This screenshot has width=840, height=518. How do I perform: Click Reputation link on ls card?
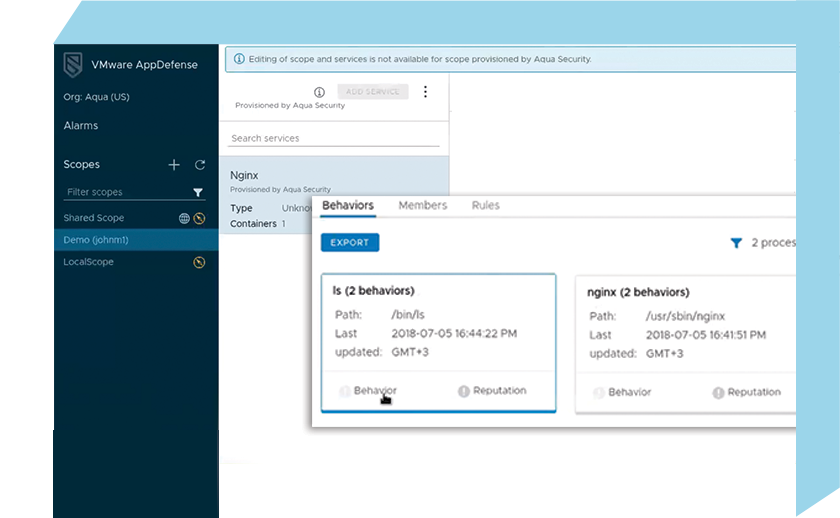coord(499,391)
